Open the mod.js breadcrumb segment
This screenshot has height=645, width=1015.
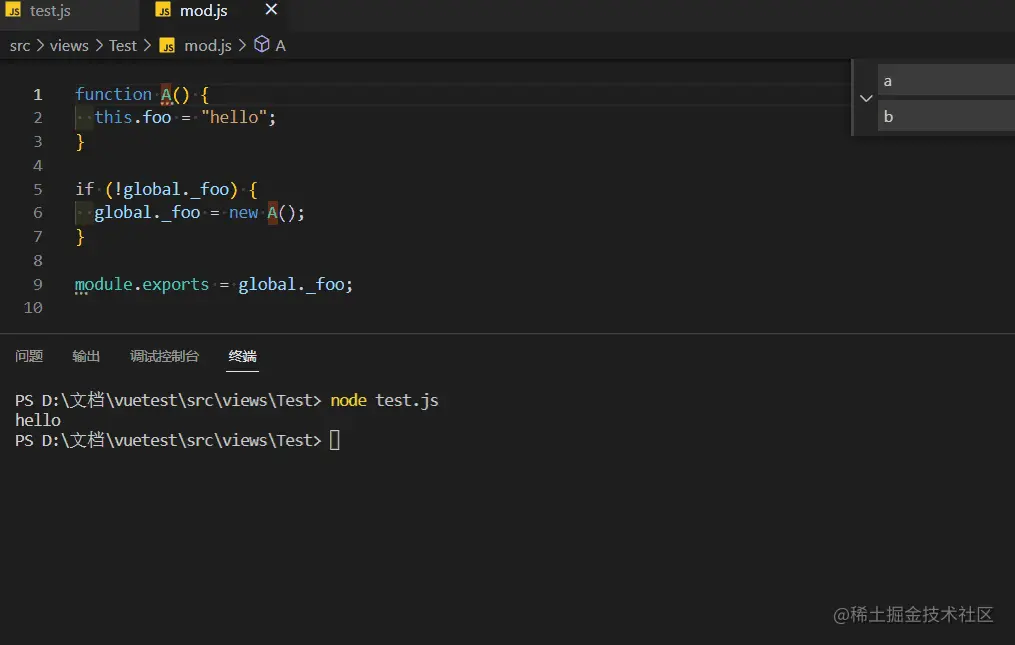click(x=208, y=46)
